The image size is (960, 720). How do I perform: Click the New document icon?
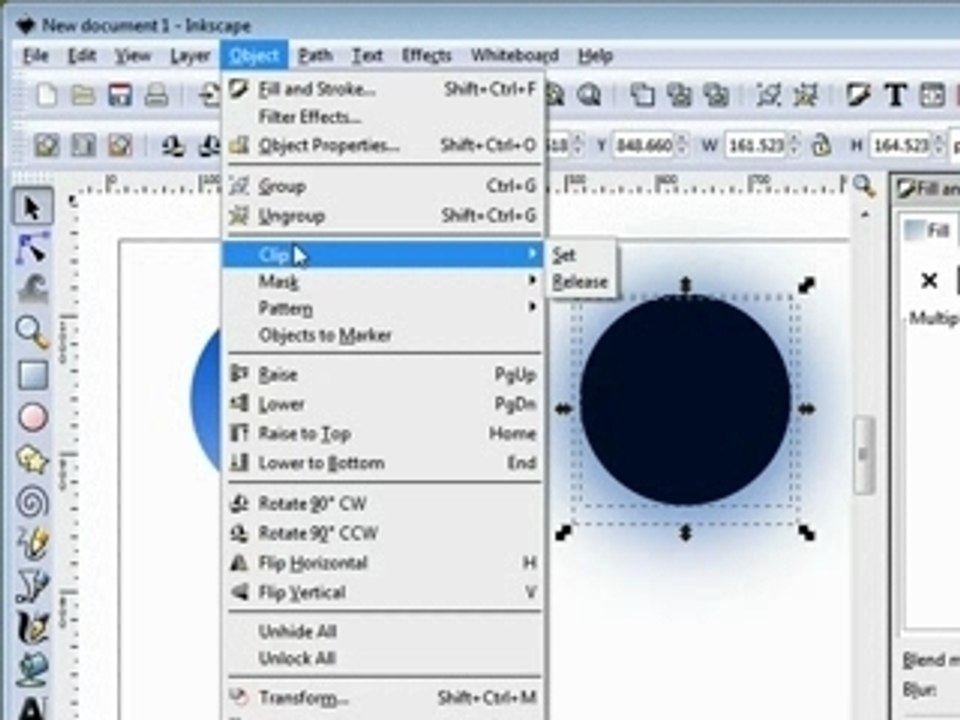[47, 96]
